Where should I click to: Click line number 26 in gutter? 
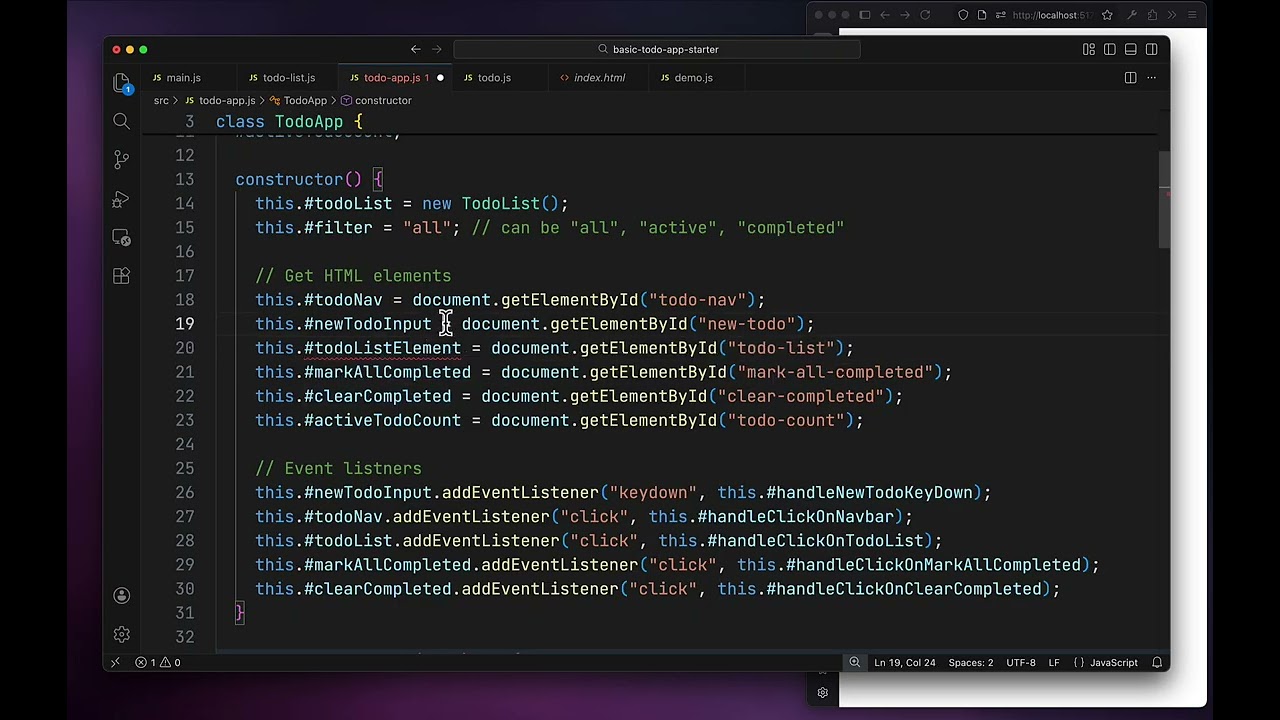point(185,492)
